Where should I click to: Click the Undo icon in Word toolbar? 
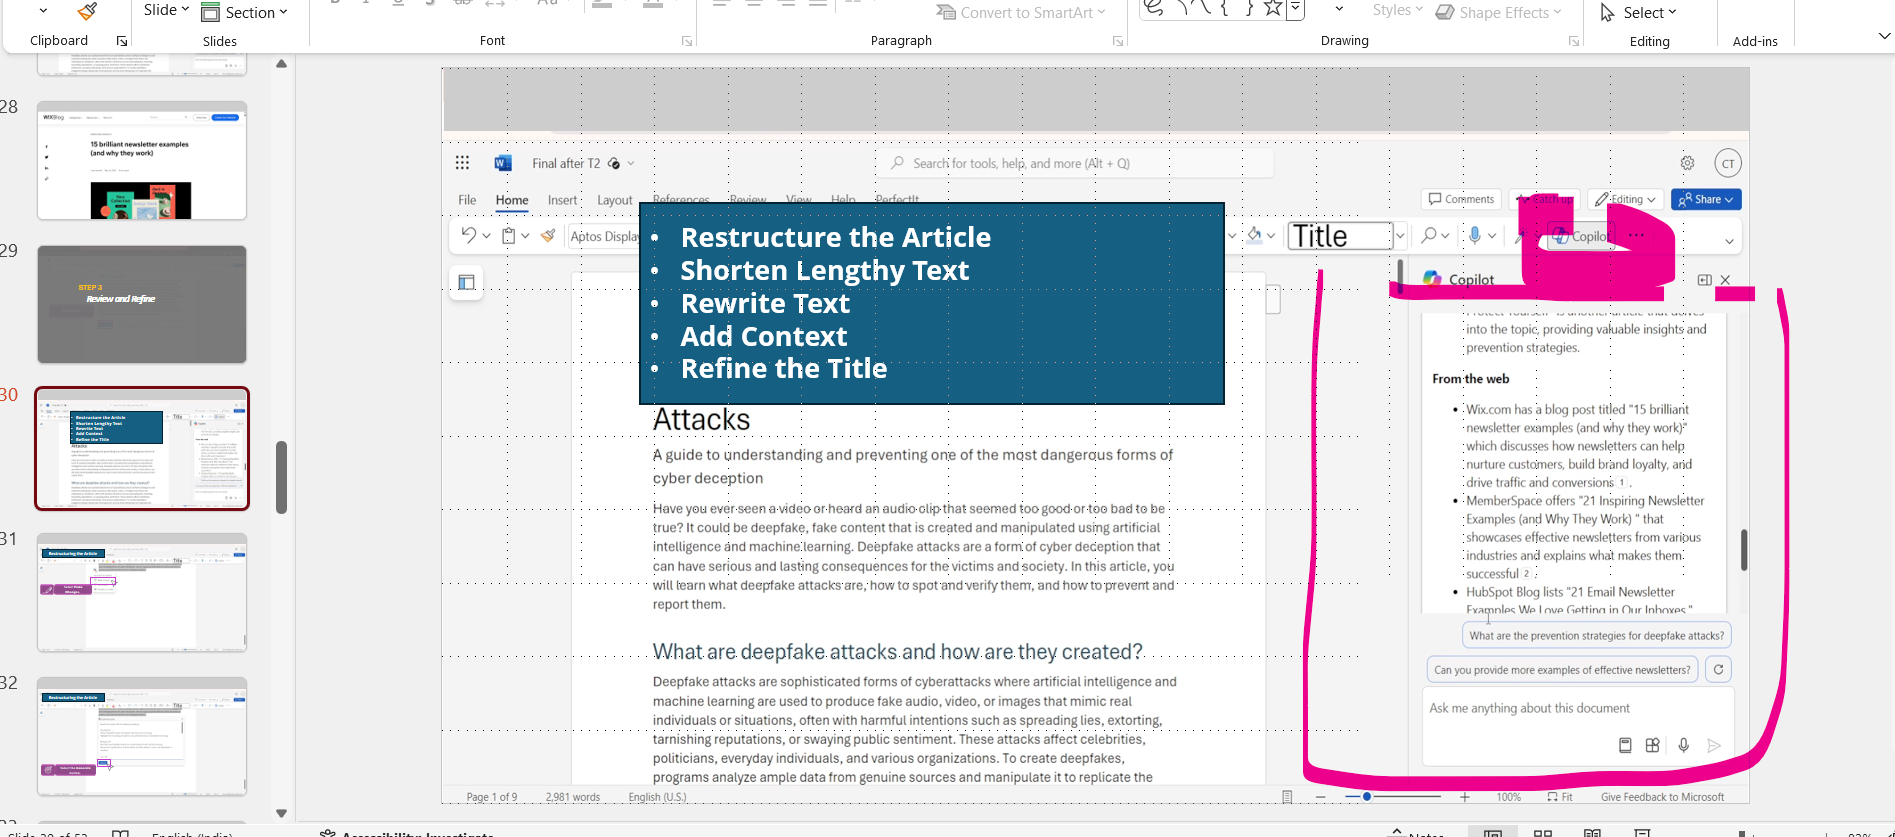(x=468, y=236)
